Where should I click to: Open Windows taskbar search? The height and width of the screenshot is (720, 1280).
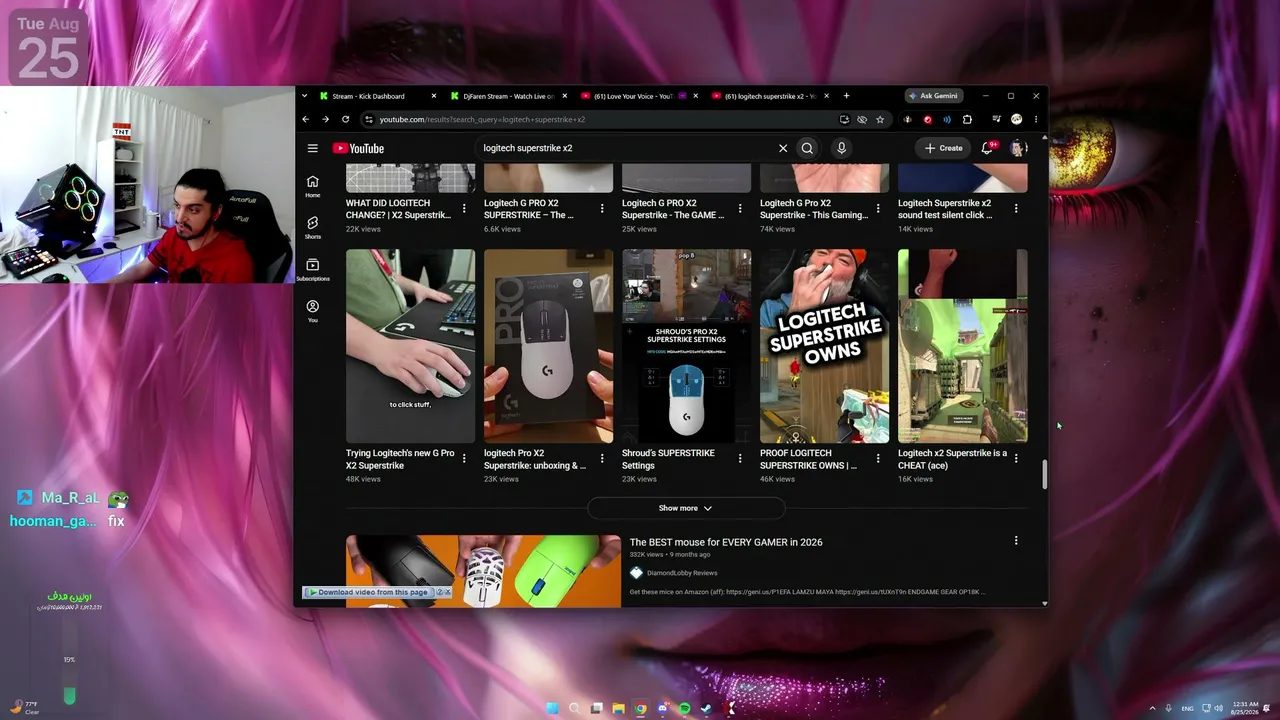[574, 709]
